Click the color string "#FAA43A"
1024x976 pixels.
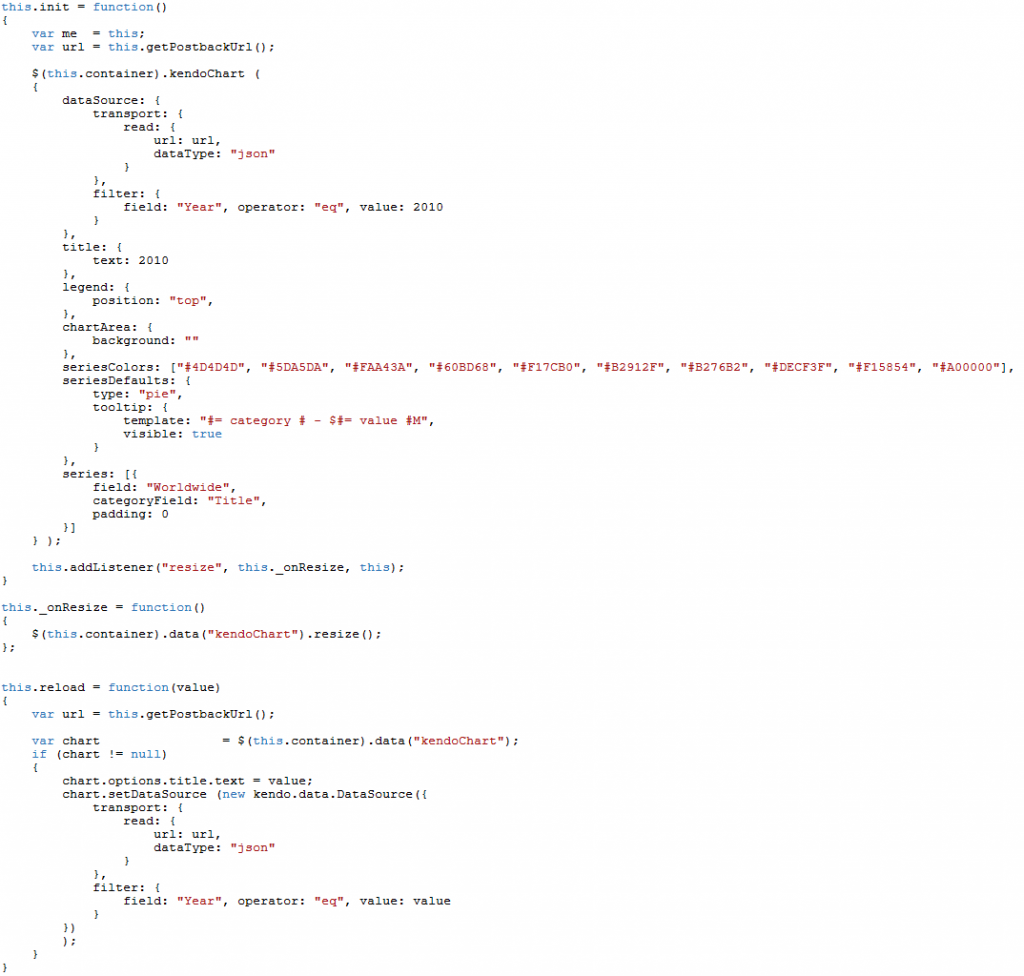[378, 367]
